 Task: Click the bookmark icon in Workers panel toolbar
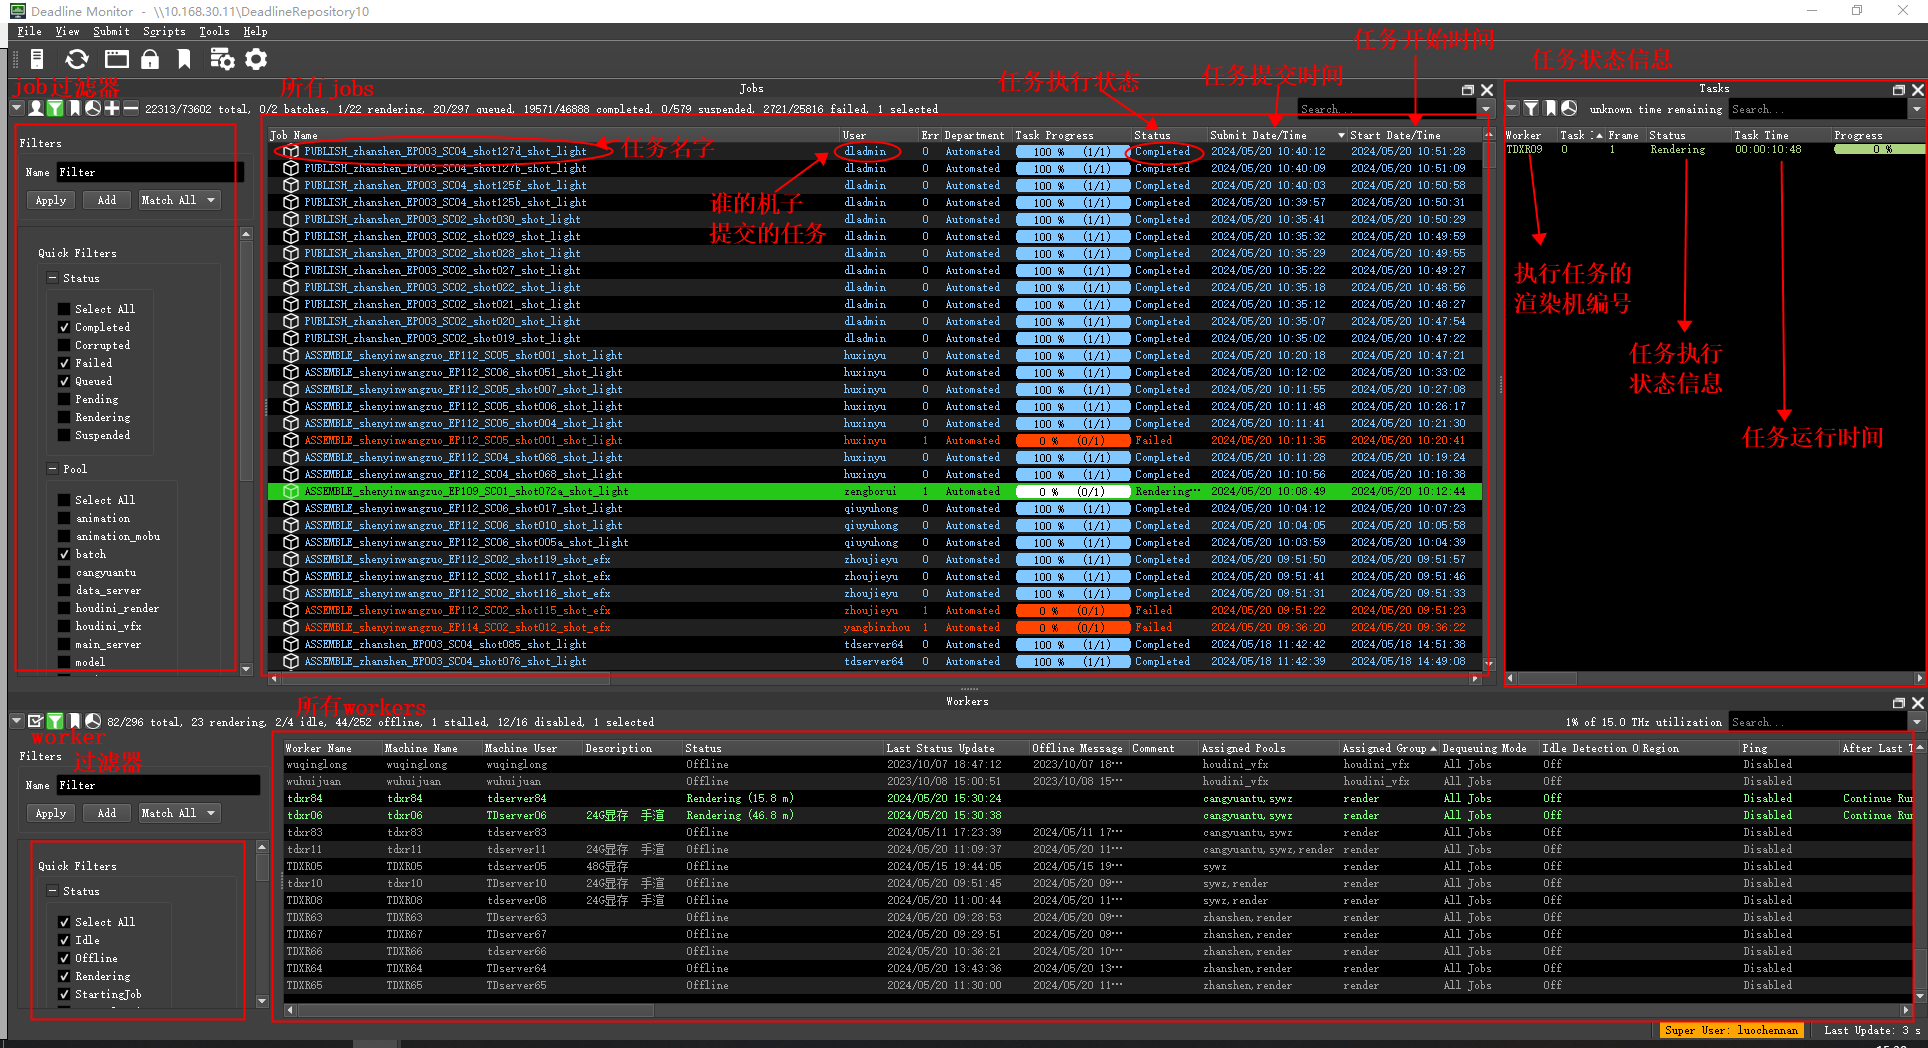coord(74,721)
